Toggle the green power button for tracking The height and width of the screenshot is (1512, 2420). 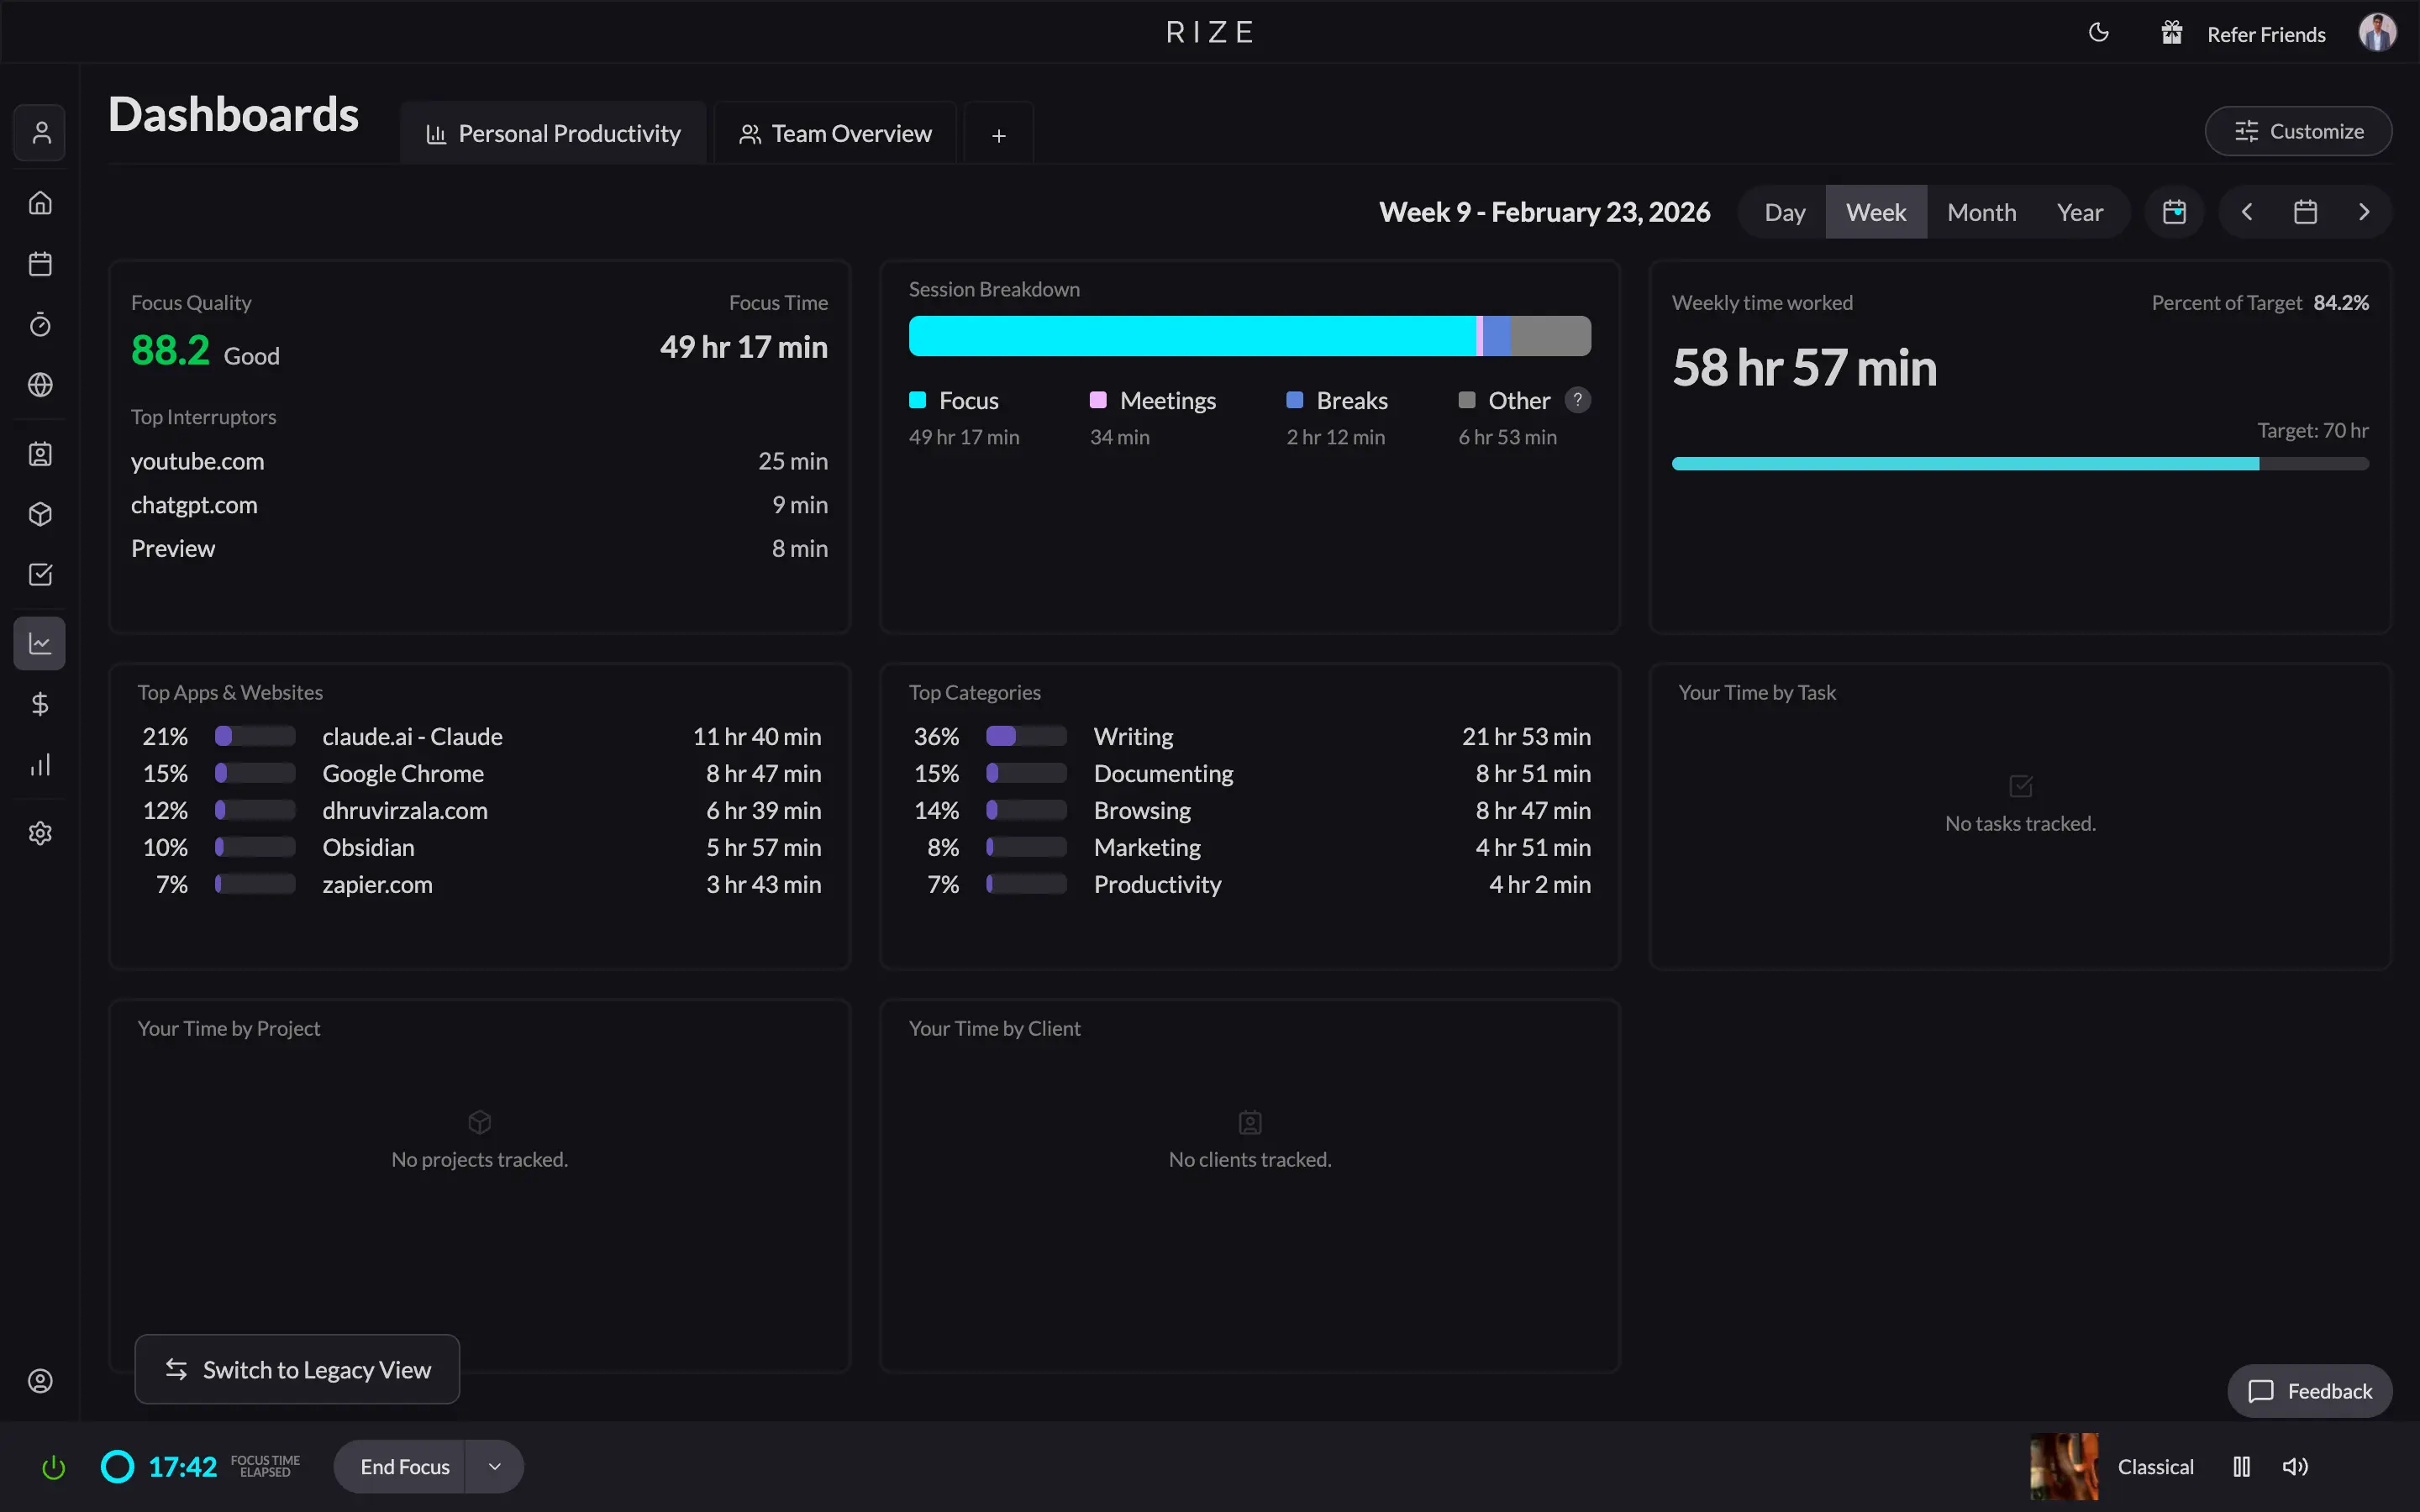click(x=52, y=1466)
